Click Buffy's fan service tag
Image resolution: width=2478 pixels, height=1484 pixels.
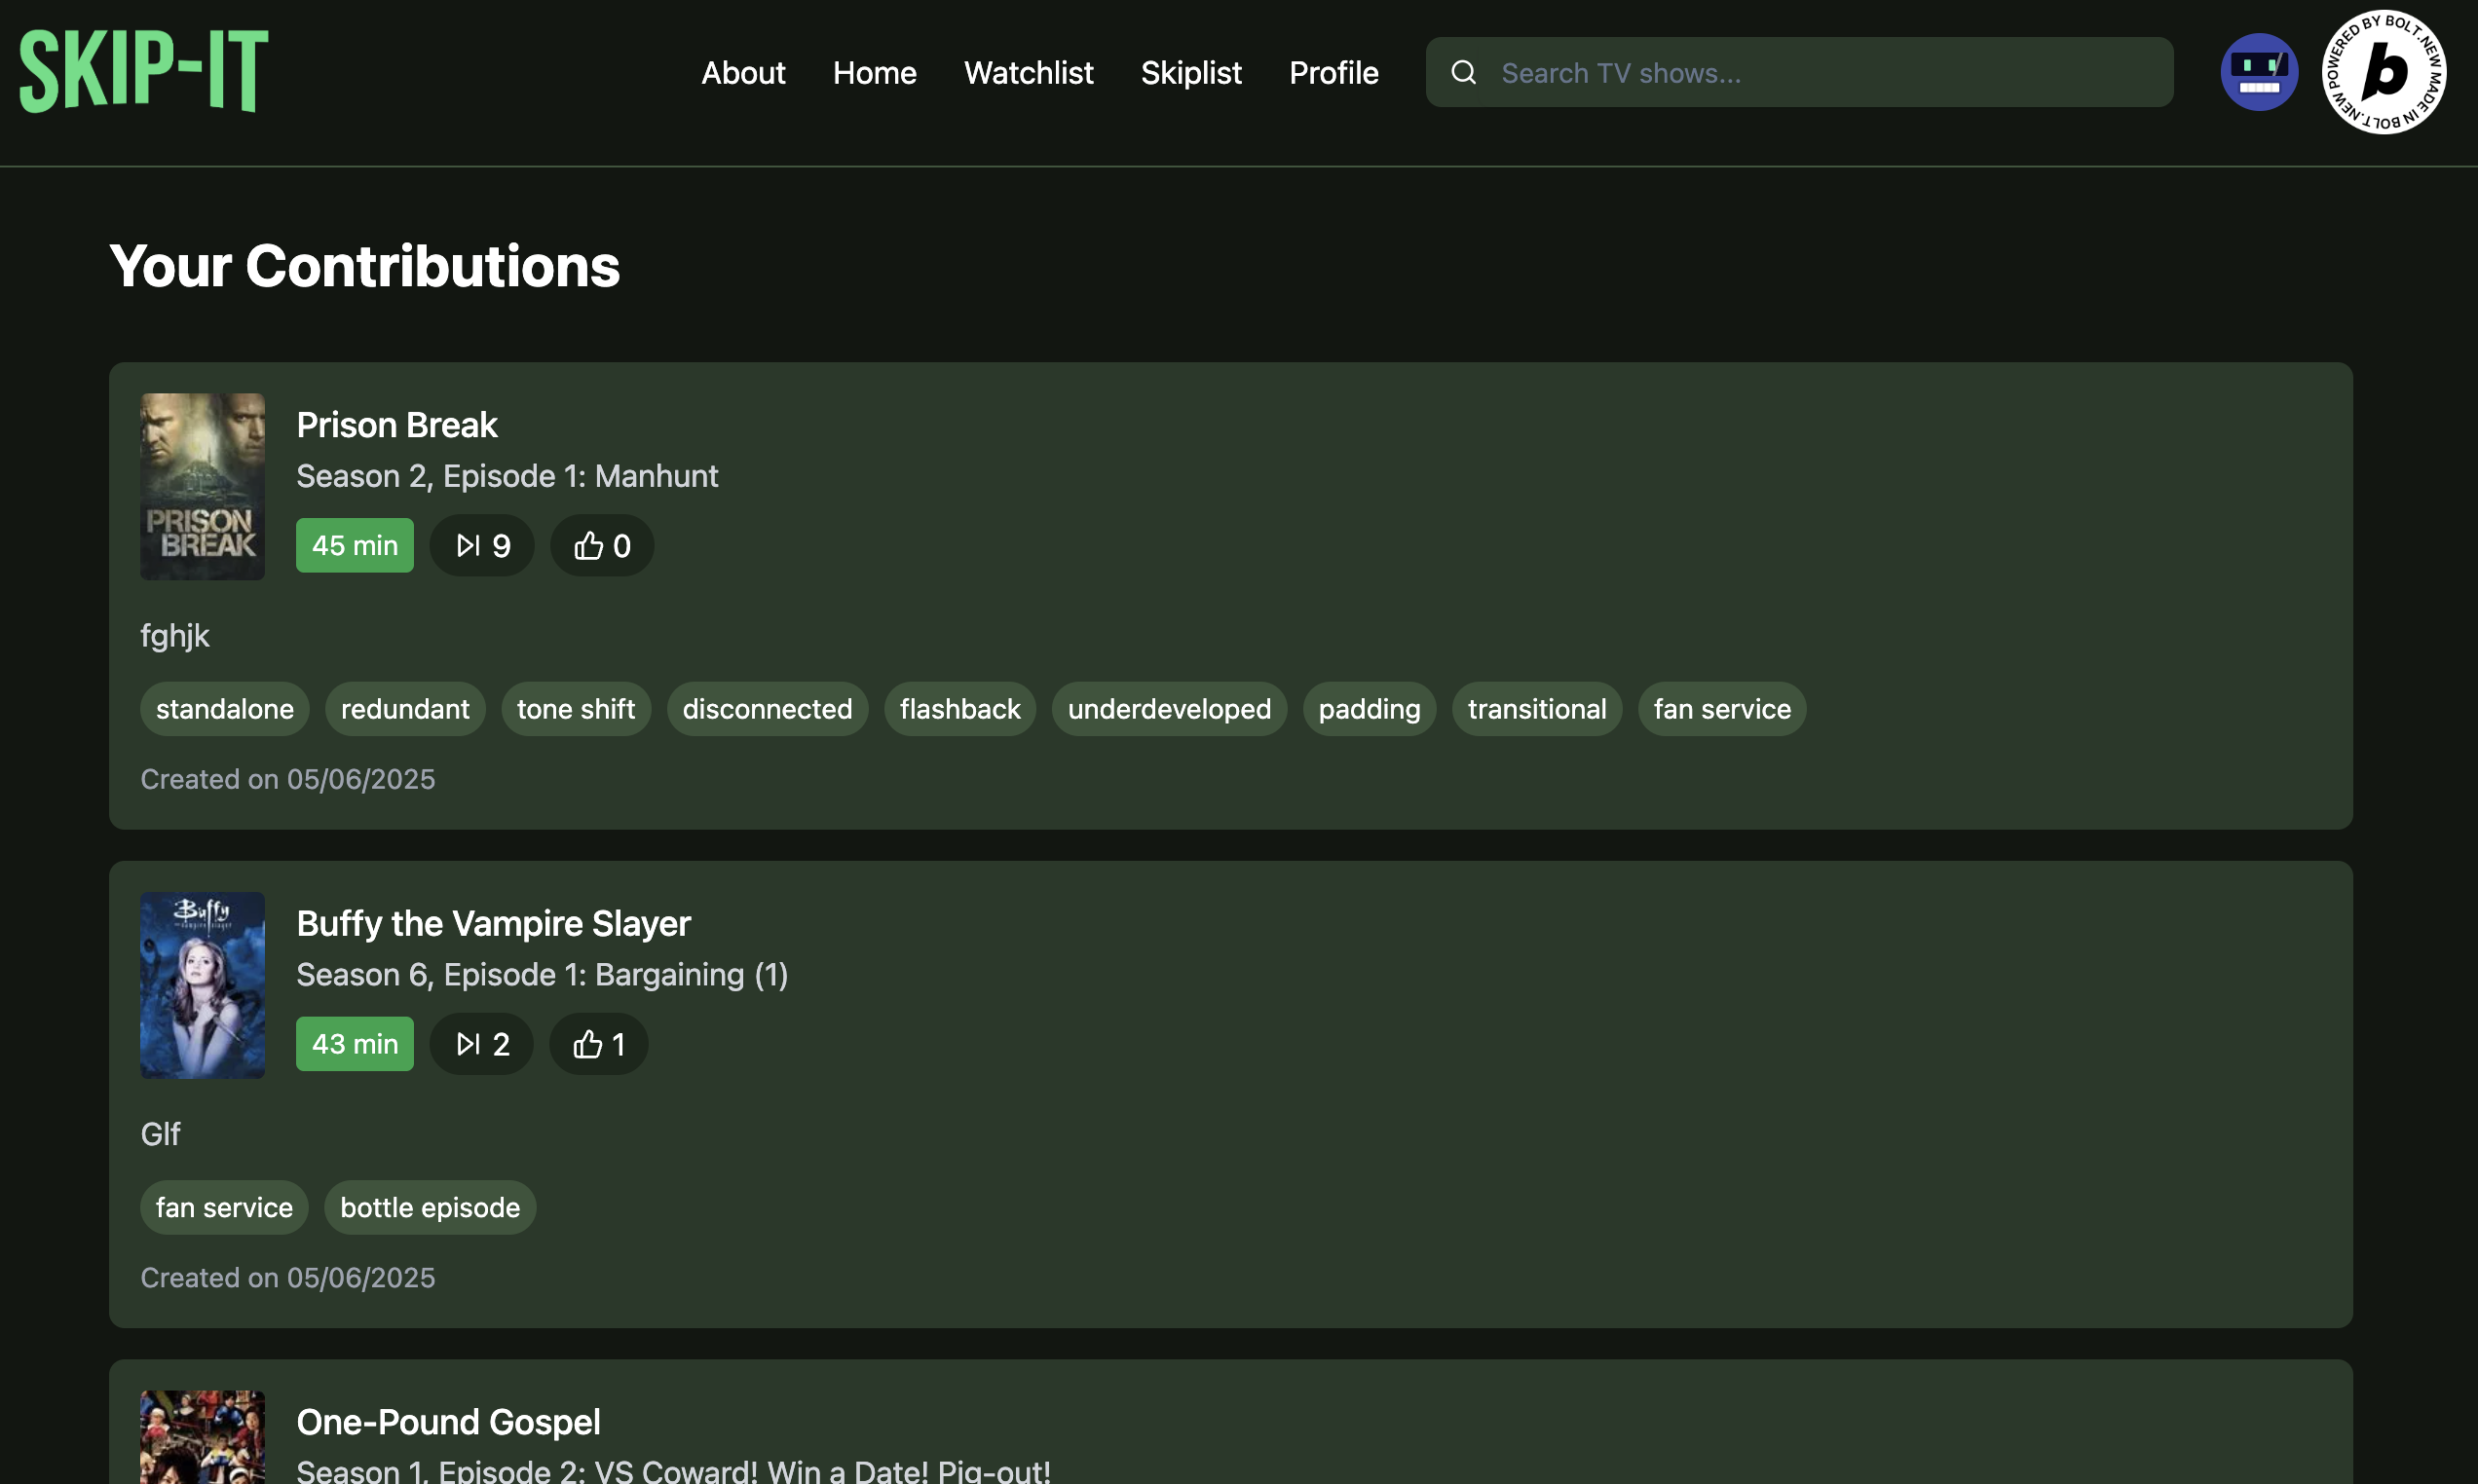coord(224,1208)
